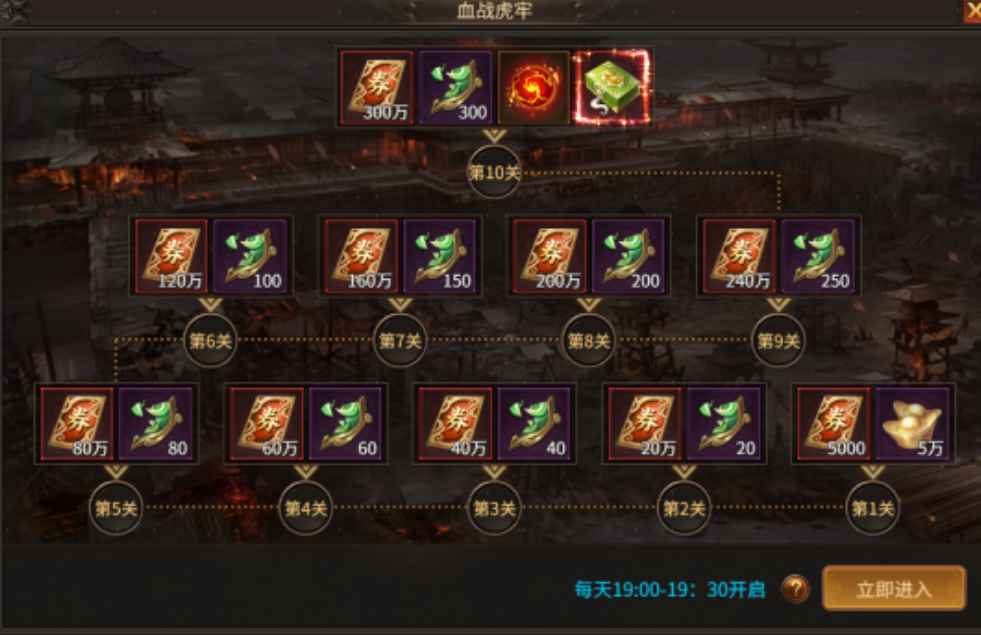Select the 第10关 stage node
Screen dimensions: 981x635
(494, 172)
